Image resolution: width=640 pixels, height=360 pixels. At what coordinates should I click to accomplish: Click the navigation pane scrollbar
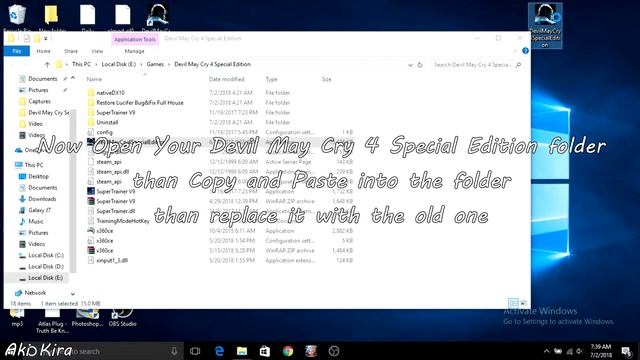pyautogui.click(x=73, y=191)
